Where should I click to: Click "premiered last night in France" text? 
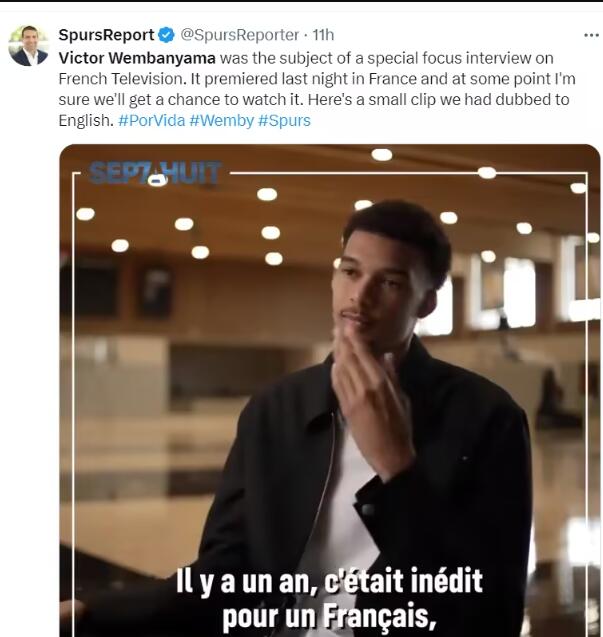click(x=311, y=79)
